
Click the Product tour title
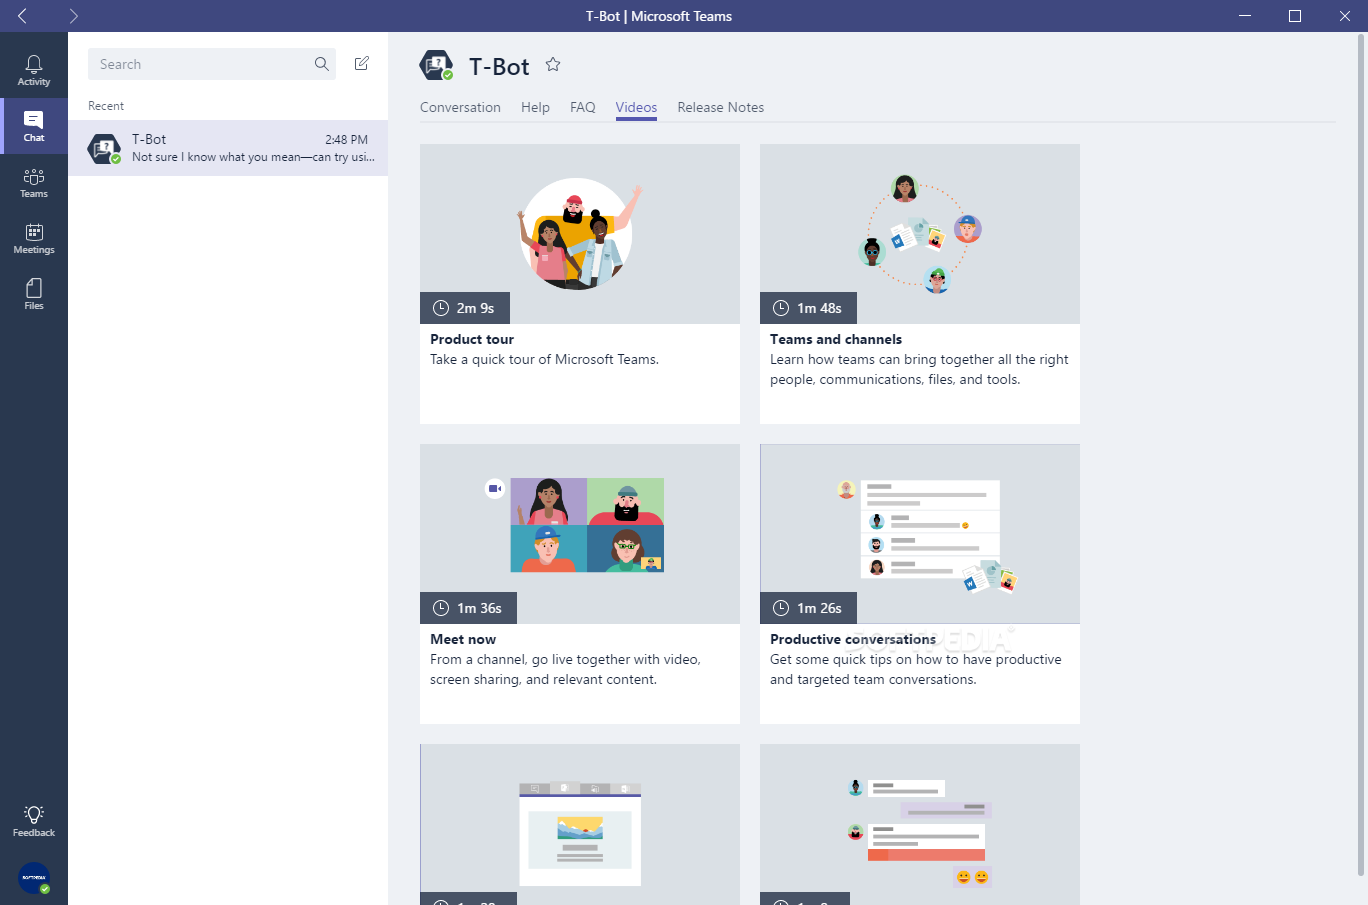click(472, 339)
